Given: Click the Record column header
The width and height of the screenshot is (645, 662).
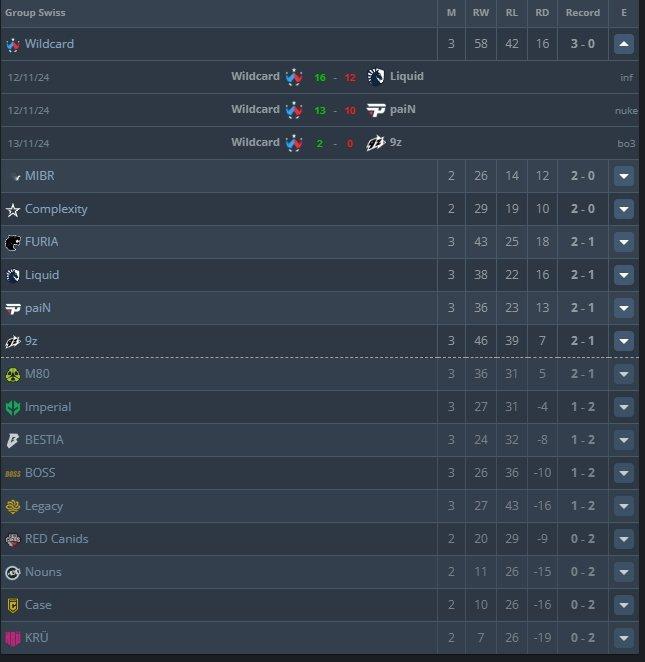Looking at the screenshot, I should coord(583,13).
